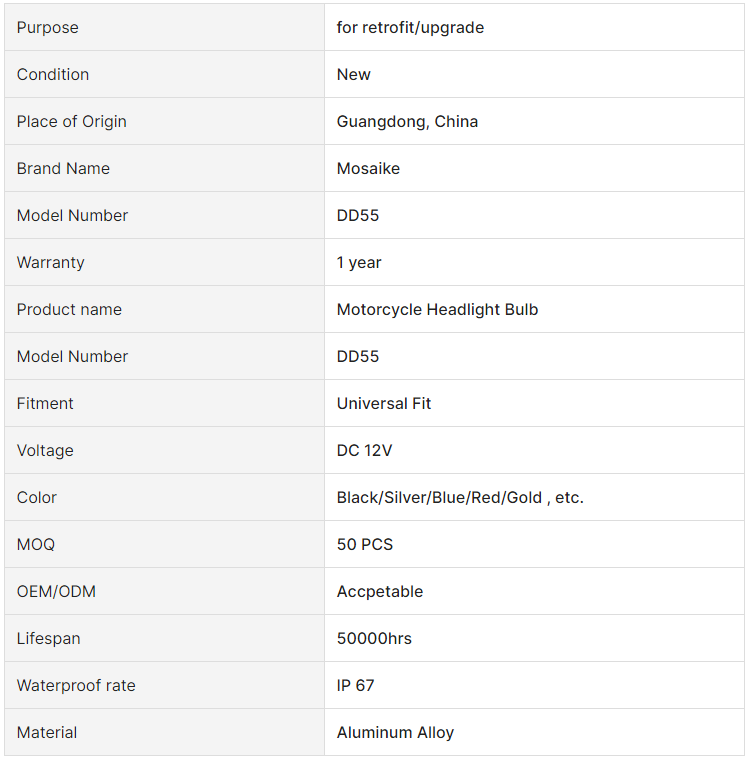Click the Warranty label cell

(165, 263)
